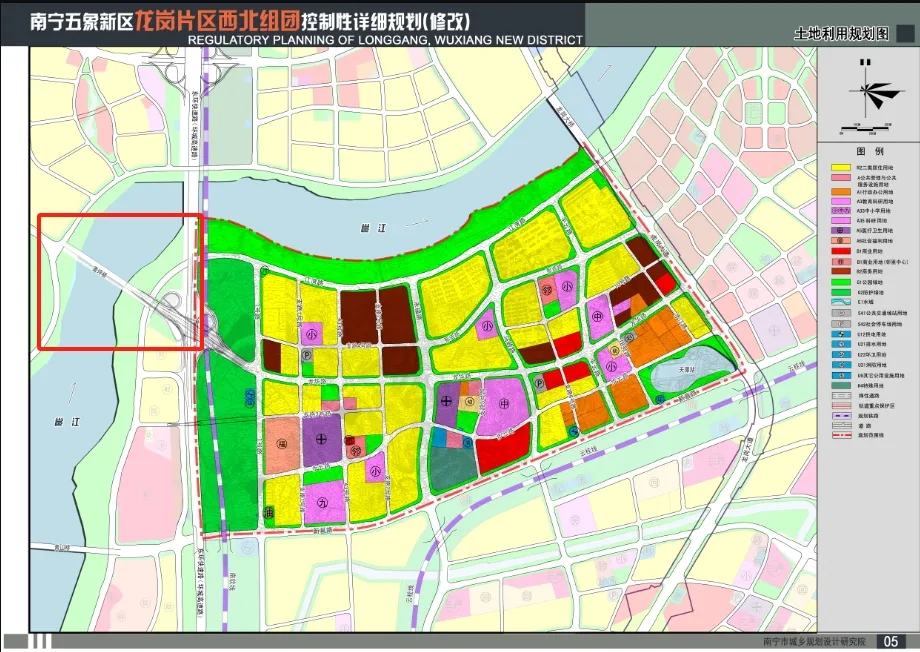Click 南宁市城乡规划设计研究院 footer text

(x=814, y=641)
